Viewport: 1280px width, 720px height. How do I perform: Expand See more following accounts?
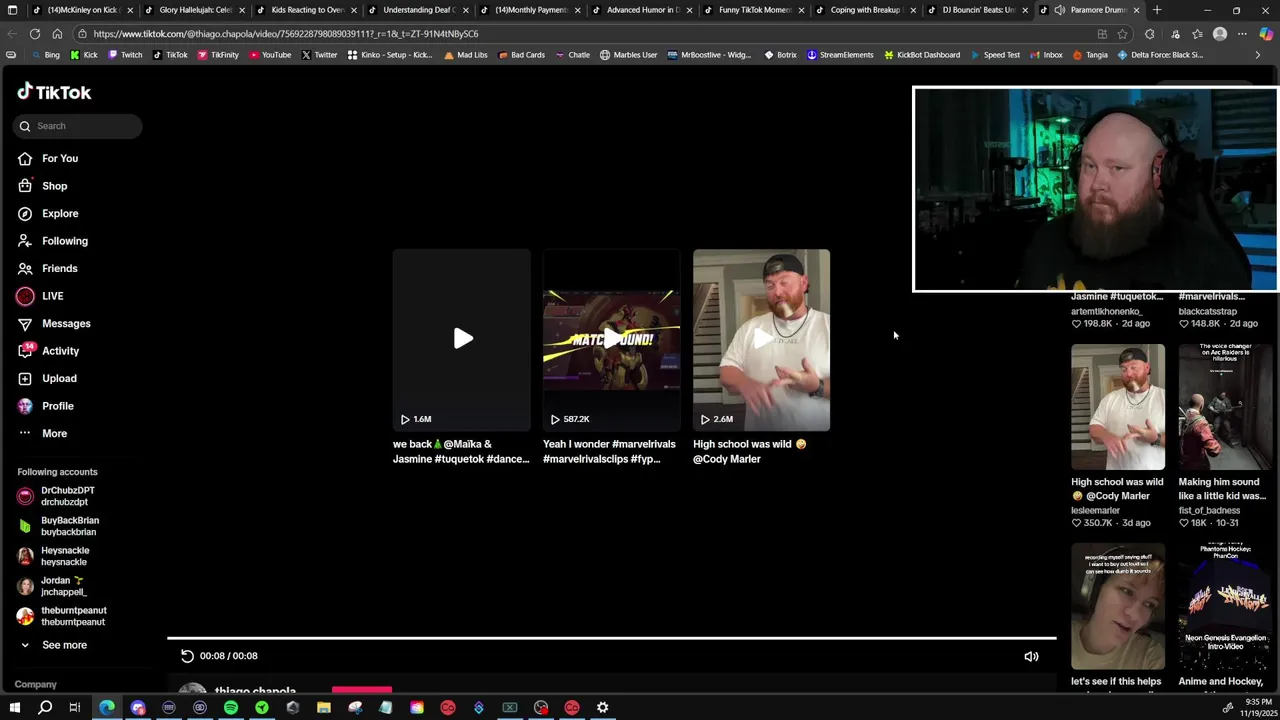point(64,645)
